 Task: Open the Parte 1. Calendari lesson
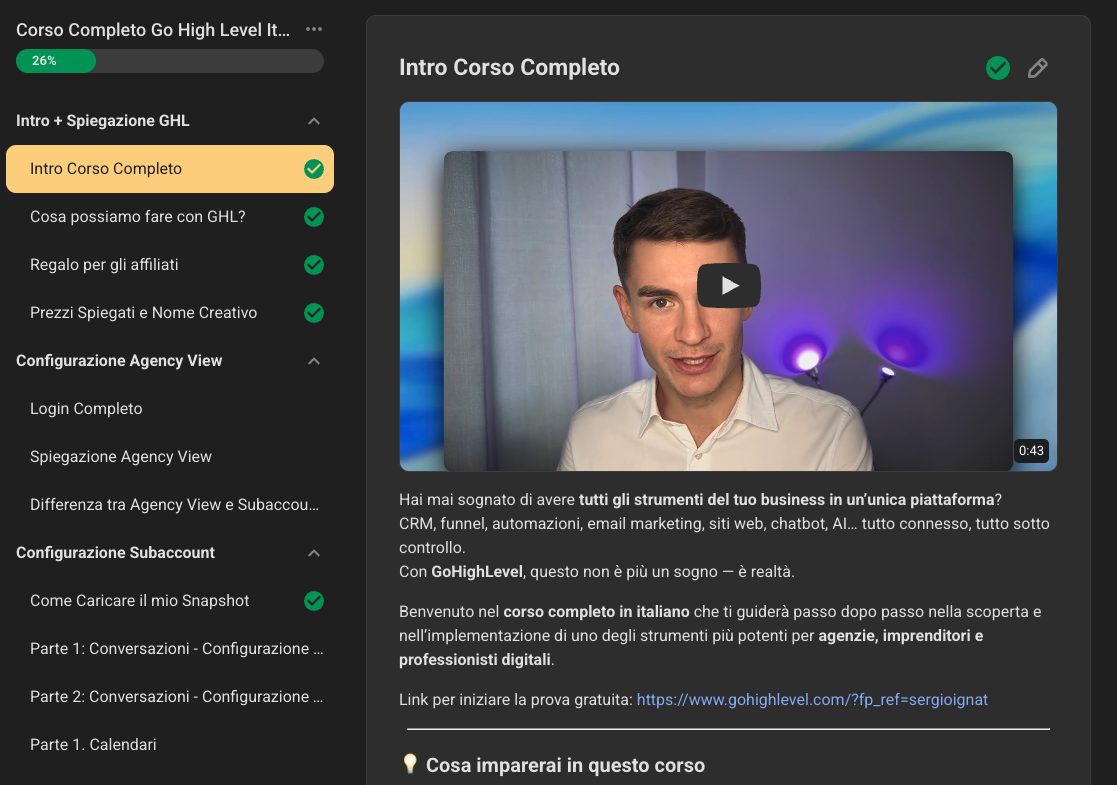[170, 744]
